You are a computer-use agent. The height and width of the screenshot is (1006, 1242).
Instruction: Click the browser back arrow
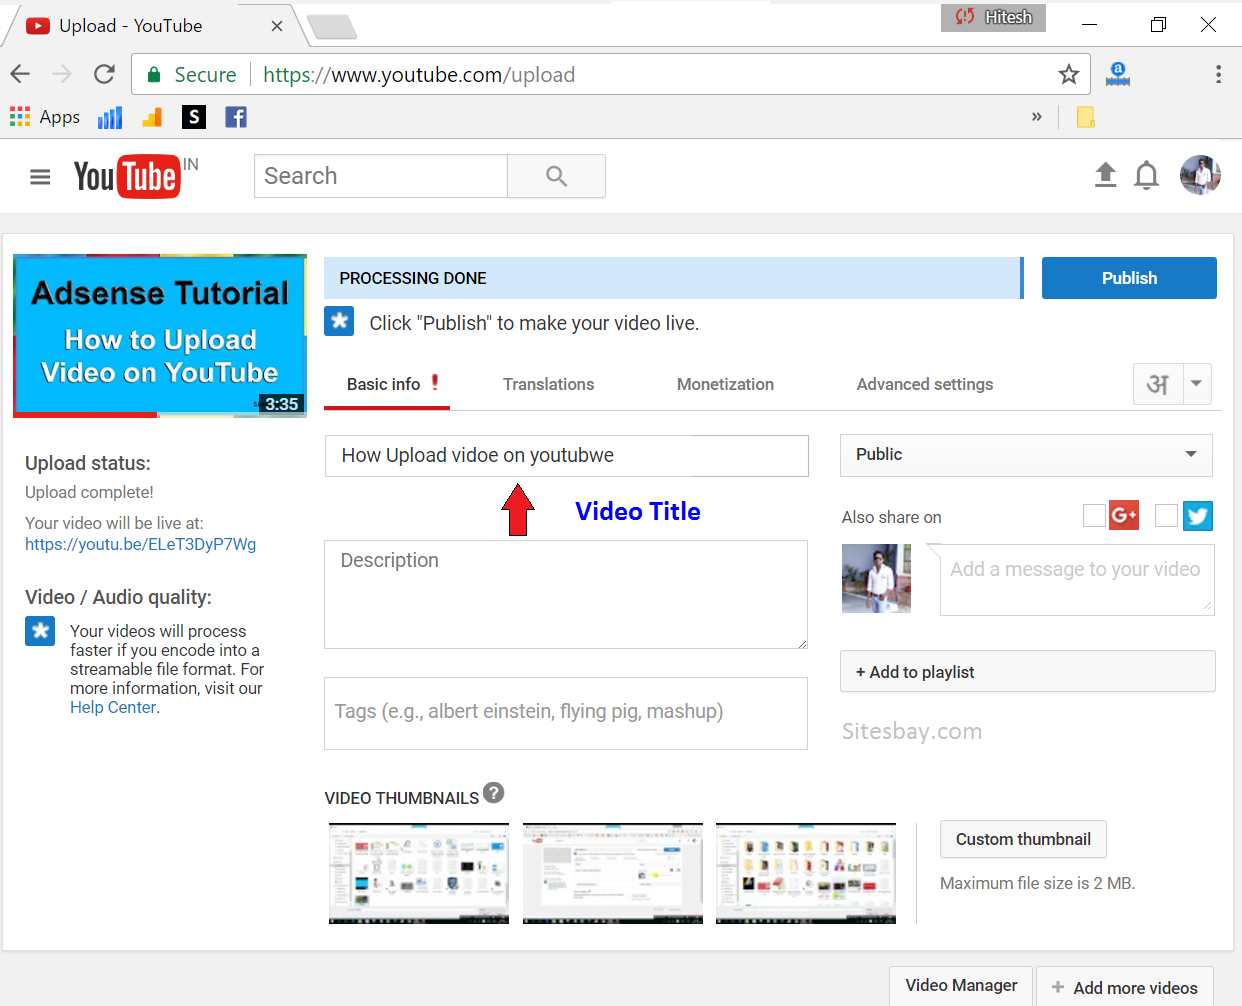pyautogui.click(x=20, y=74)
